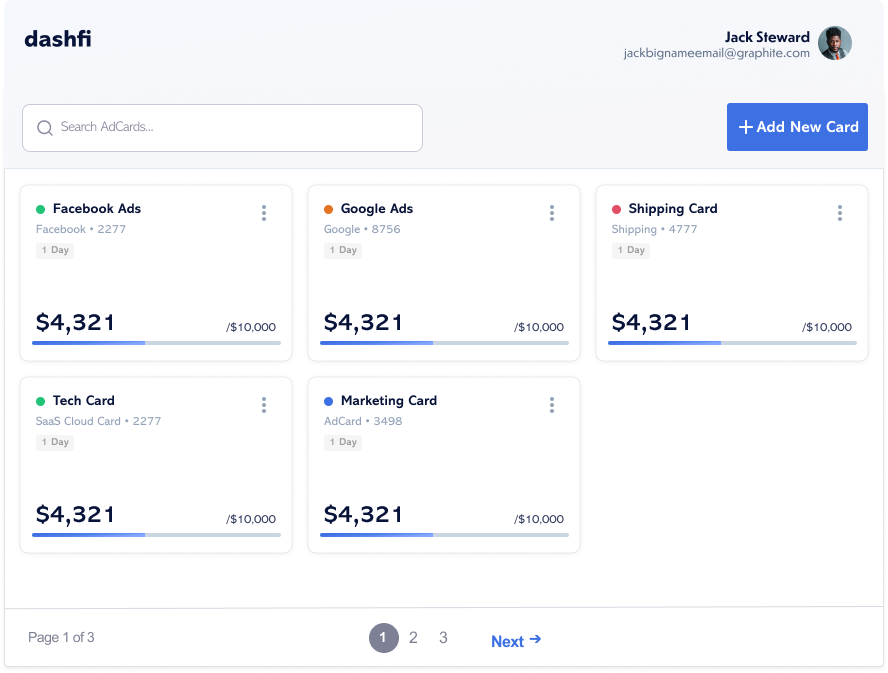Click the 1 Day tag on Tech Card
Image resolution: width=888 pixels, height=673 pixels.
coord(55,442)
